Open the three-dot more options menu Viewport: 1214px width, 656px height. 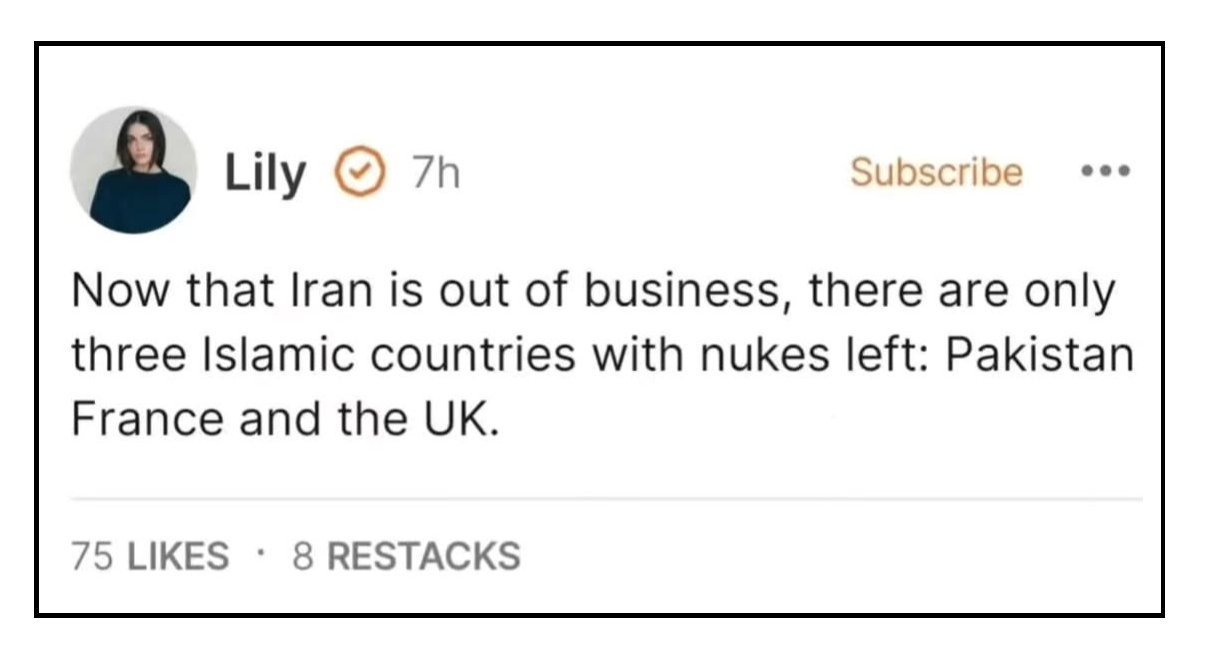[1107, 172]
